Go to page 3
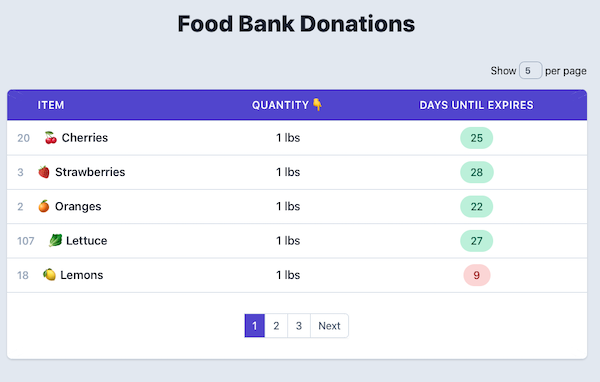 [x=299, y=326]
